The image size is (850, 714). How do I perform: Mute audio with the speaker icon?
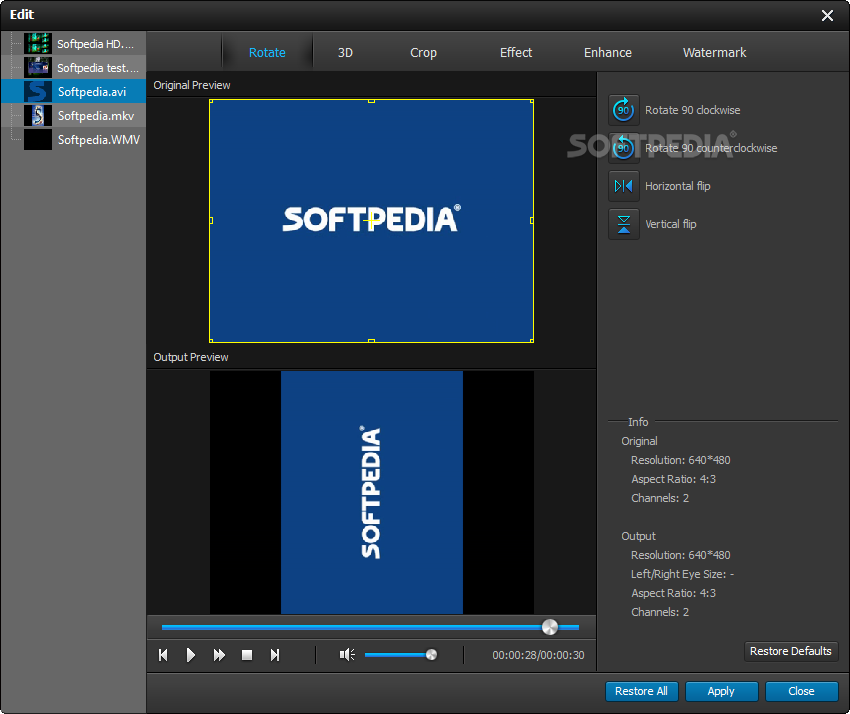[347, 655]
